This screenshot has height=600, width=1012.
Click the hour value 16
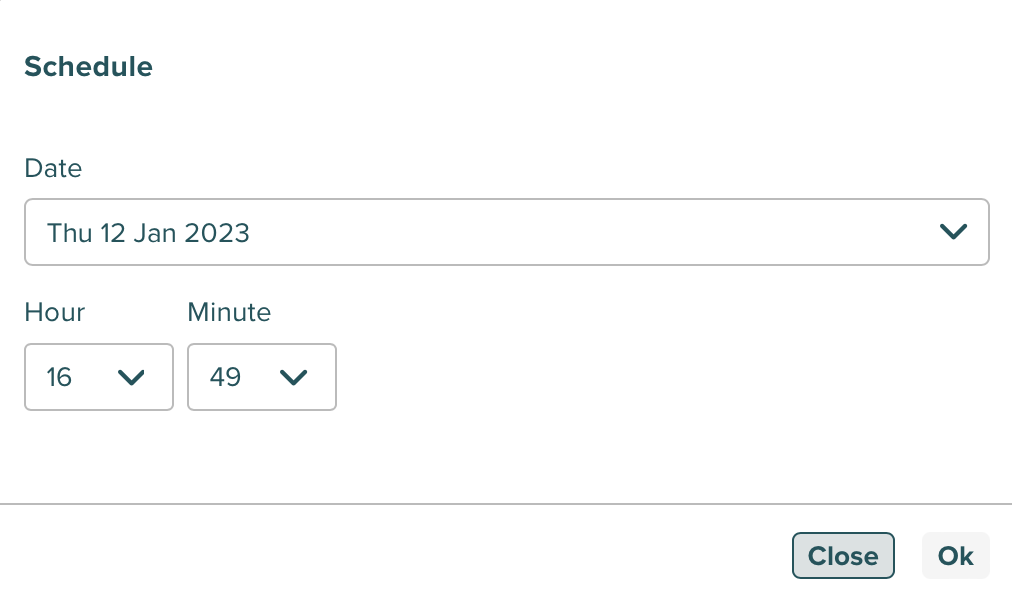[59, 377]
